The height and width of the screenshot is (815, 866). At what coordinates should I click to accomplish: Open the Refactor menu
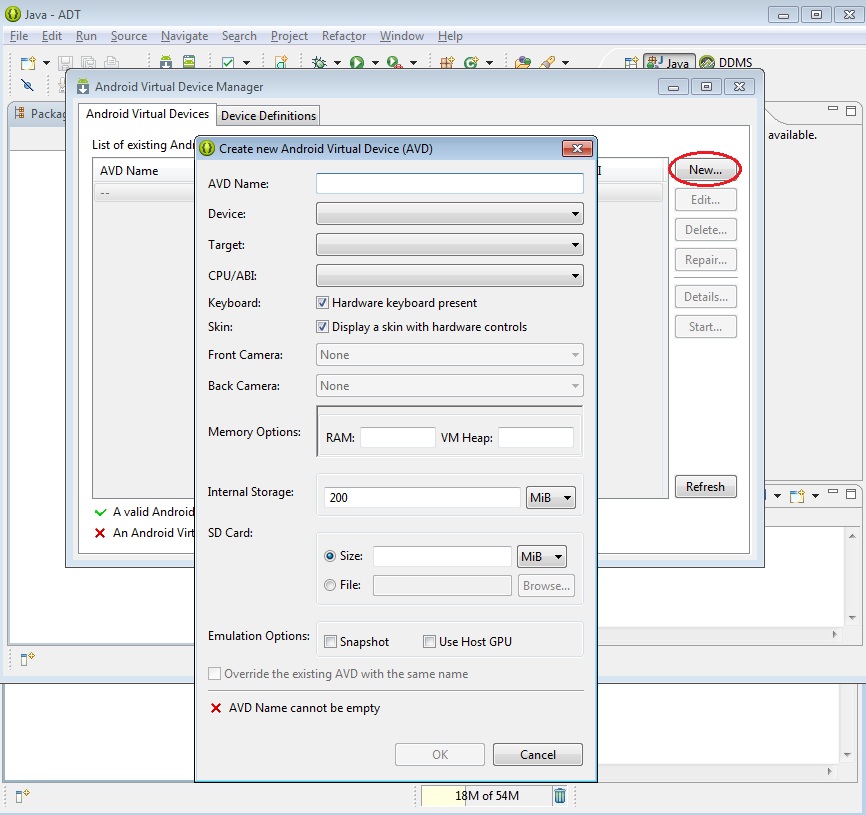coord(344,36)
